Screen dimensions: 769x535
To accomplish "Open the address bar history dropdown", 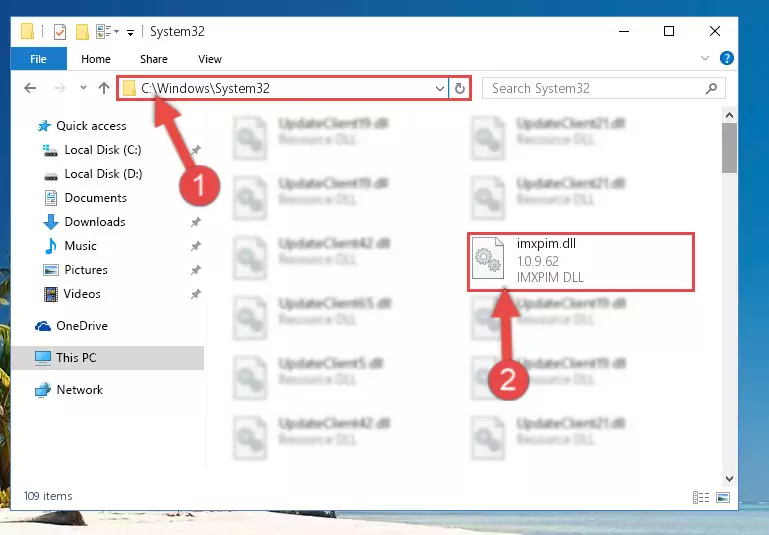I will [439, 89].
